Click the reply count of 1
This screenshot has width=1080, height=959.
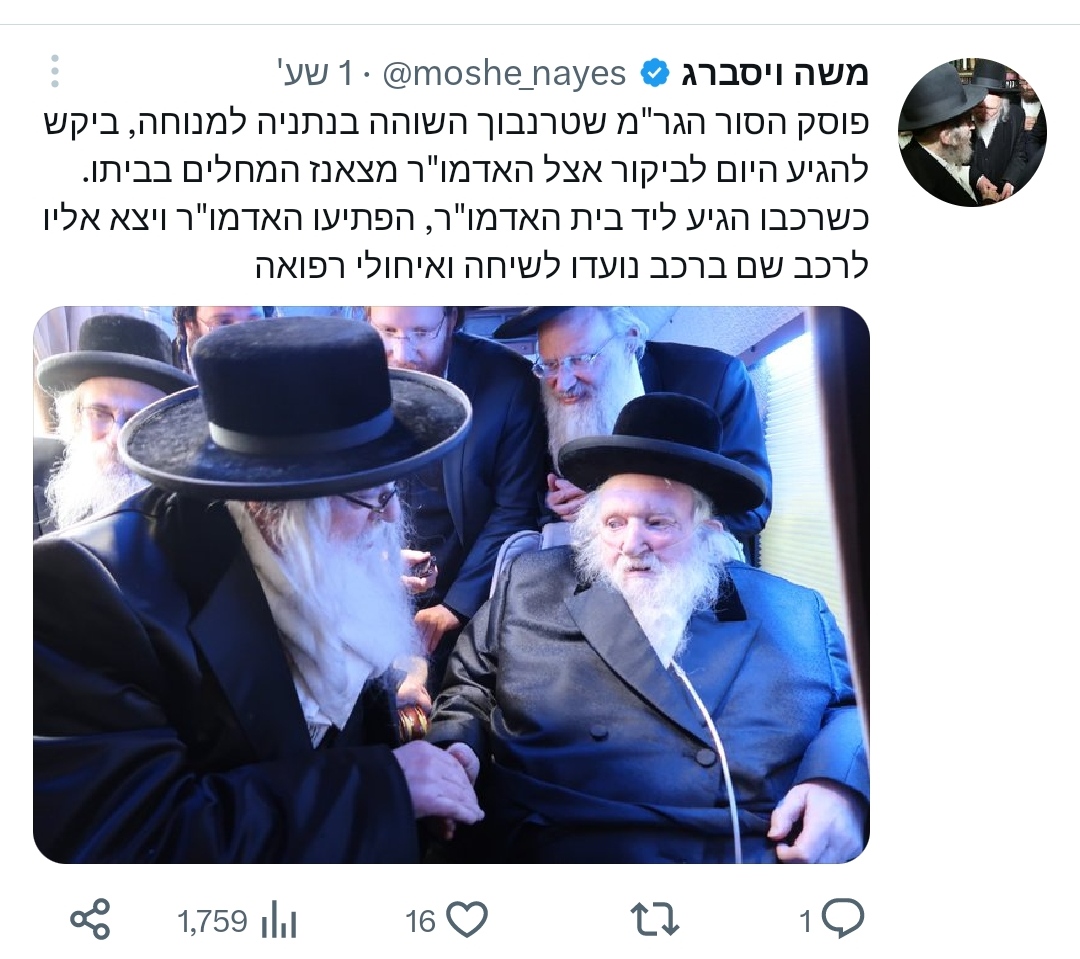(x=806, y=921)
